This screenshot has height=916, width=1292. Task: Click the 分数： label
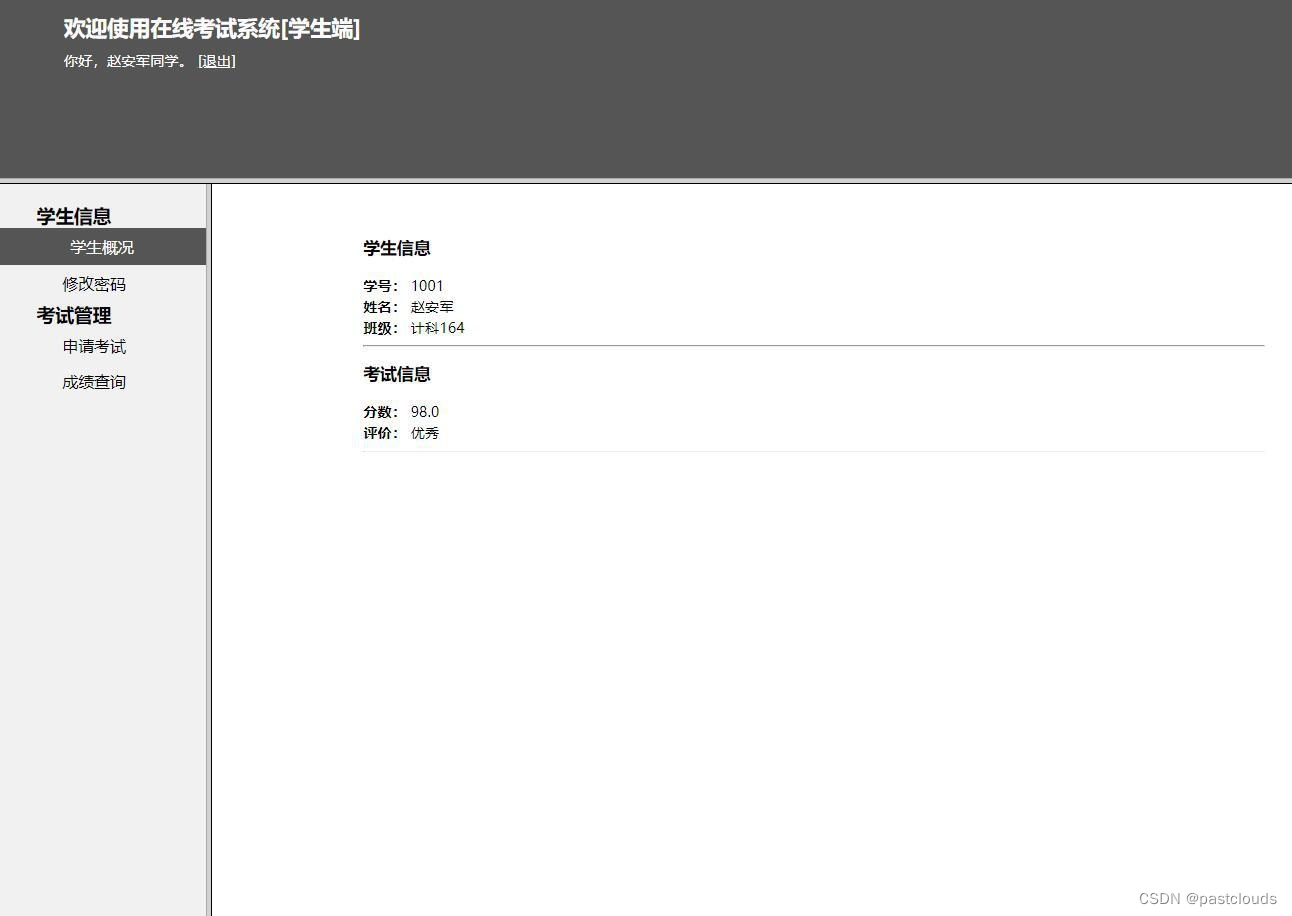click(381, 412)
